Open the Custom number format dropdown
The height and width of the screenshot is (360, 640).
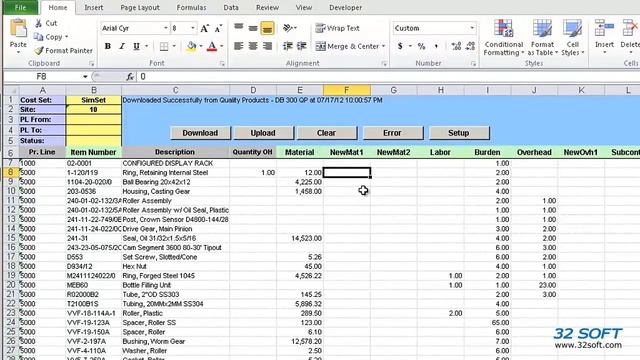pos(472,28)
